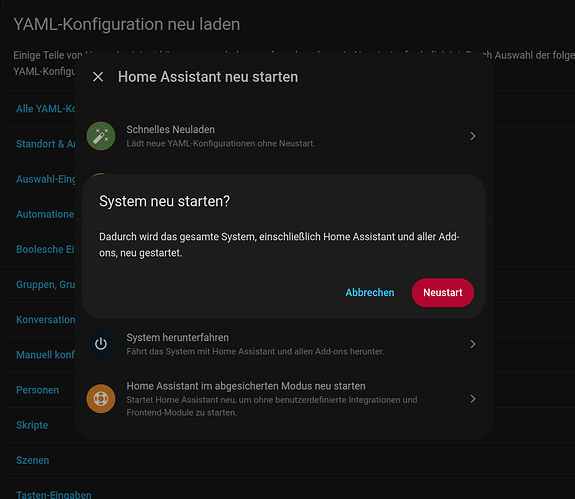Close the Home Assistant restart dialog
This screenshot has width=575, height=499.
(x=98, y=77)
